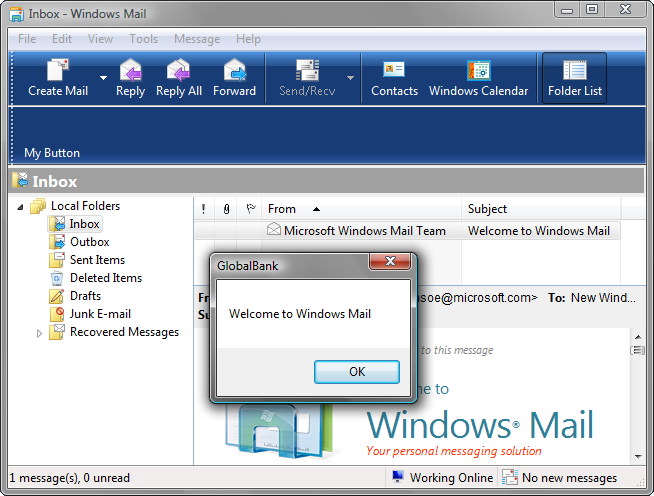This screenshot has width=654, height=496.
Task: Sort by Flag column header
Action: (x=250, y=209)
